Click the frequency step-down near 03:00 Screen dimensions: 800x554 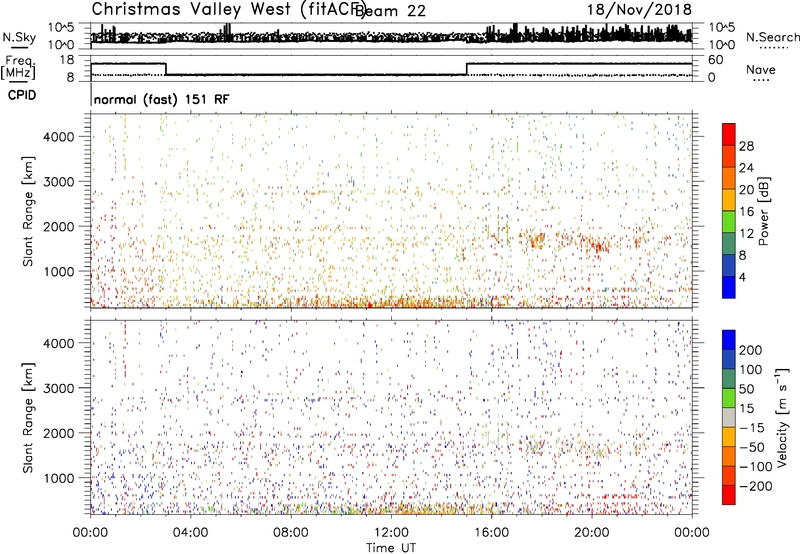(166, 69)
